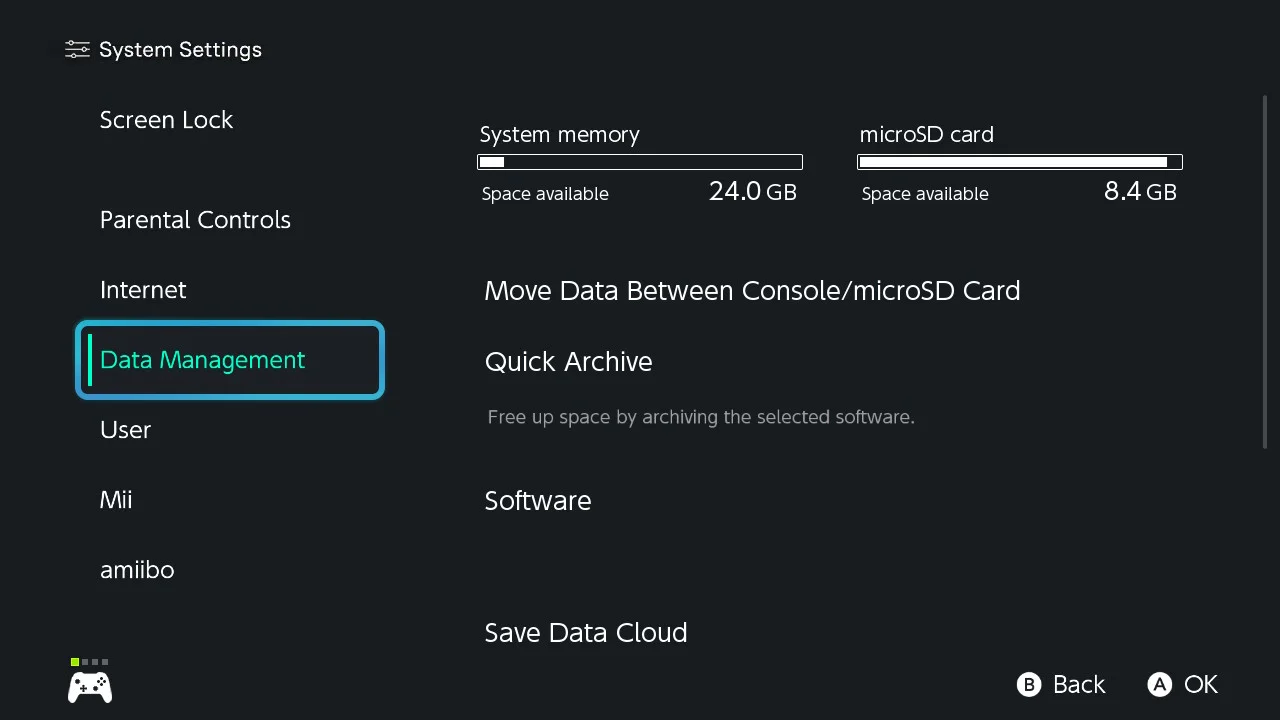
Task: Open the Software data list
Action: coord(538,501)
